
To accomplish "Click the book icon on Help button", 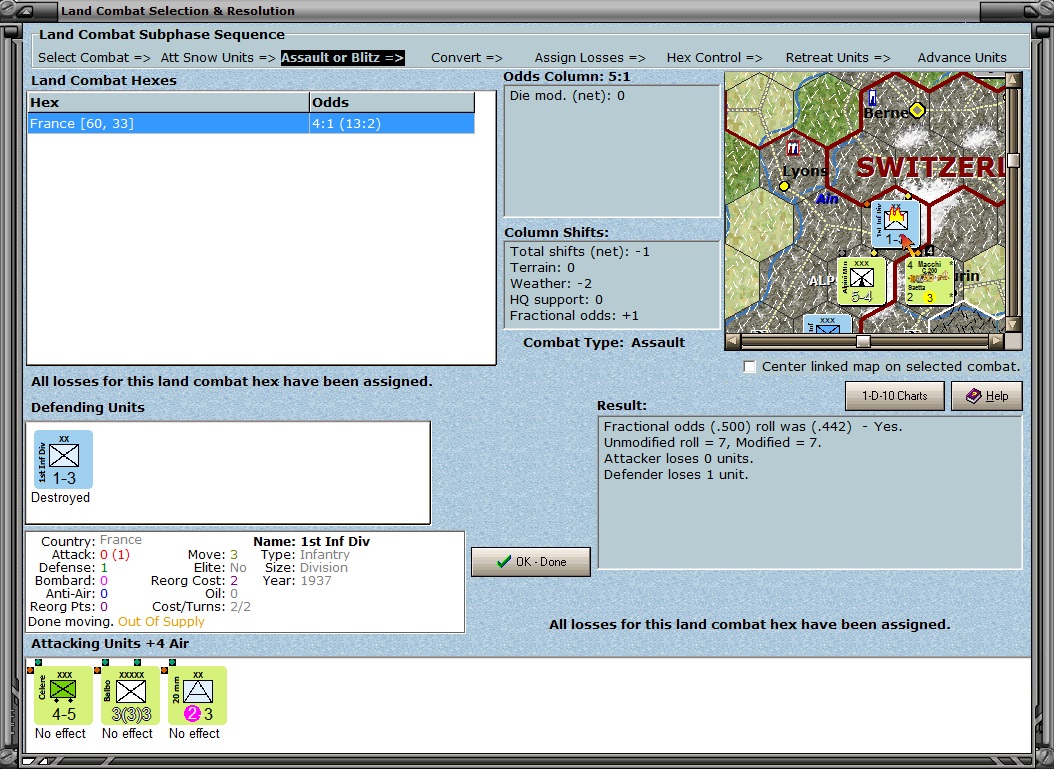I will (x=973, y=396).
